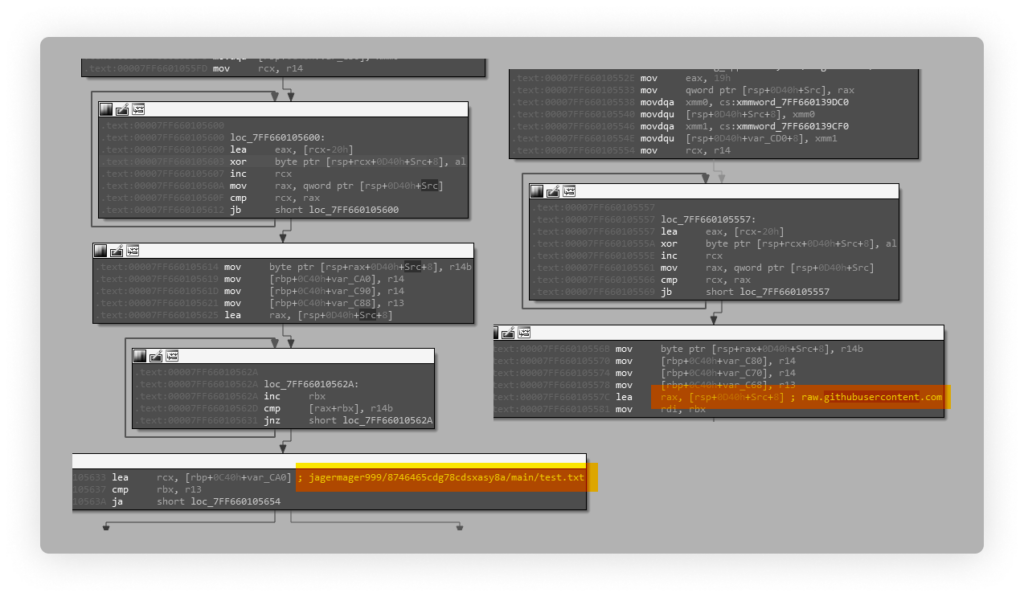The width and height of the screenshot is (1024, 597).
Task: Click the pencil edit icon on loc_7FF660105557 block
Action: click(x=553, y=191)
